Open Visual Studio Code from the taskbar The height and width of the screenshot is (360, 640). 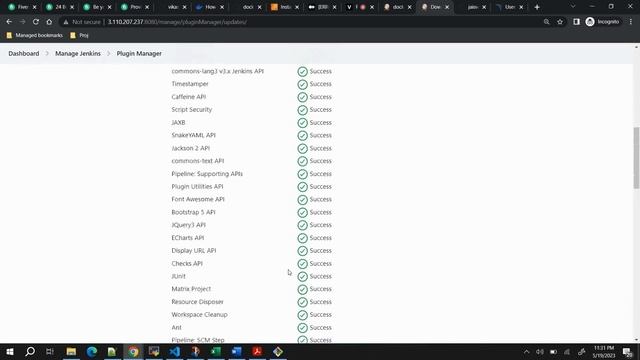pos(175,351)
